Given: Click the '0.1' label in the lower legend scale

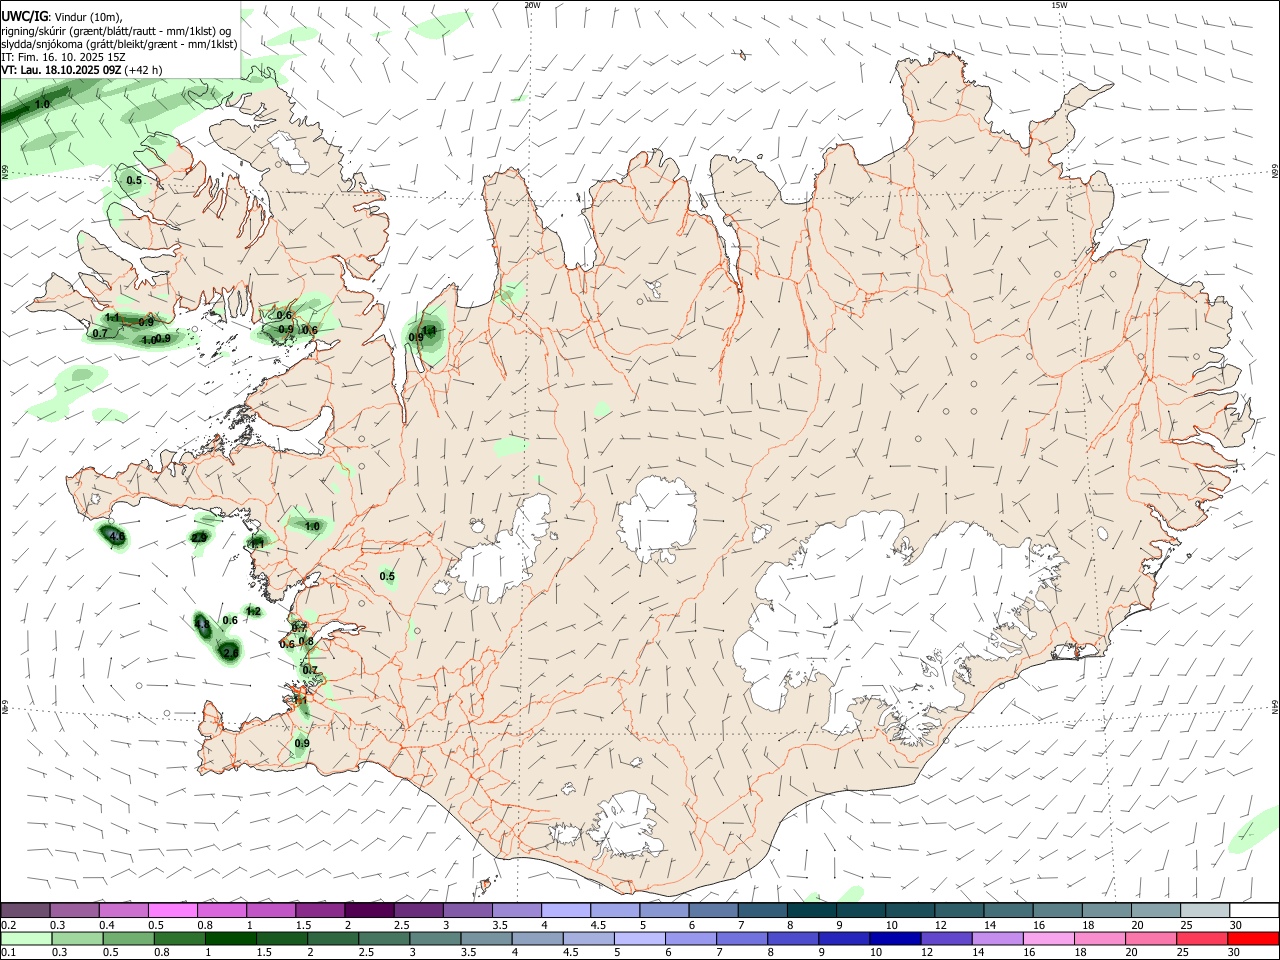Looking at the screenshot, I should pos(10,952).
